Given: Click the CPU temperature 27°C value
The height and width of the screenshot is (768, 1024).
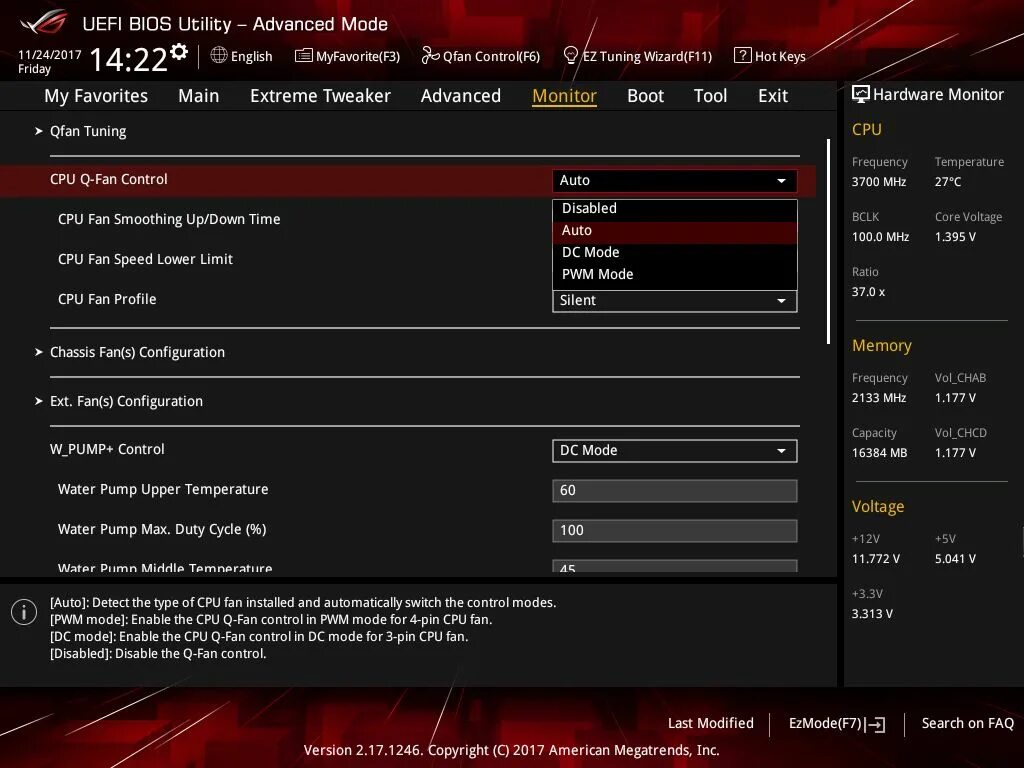Looking at the screenshot, I should coord(948,182).
